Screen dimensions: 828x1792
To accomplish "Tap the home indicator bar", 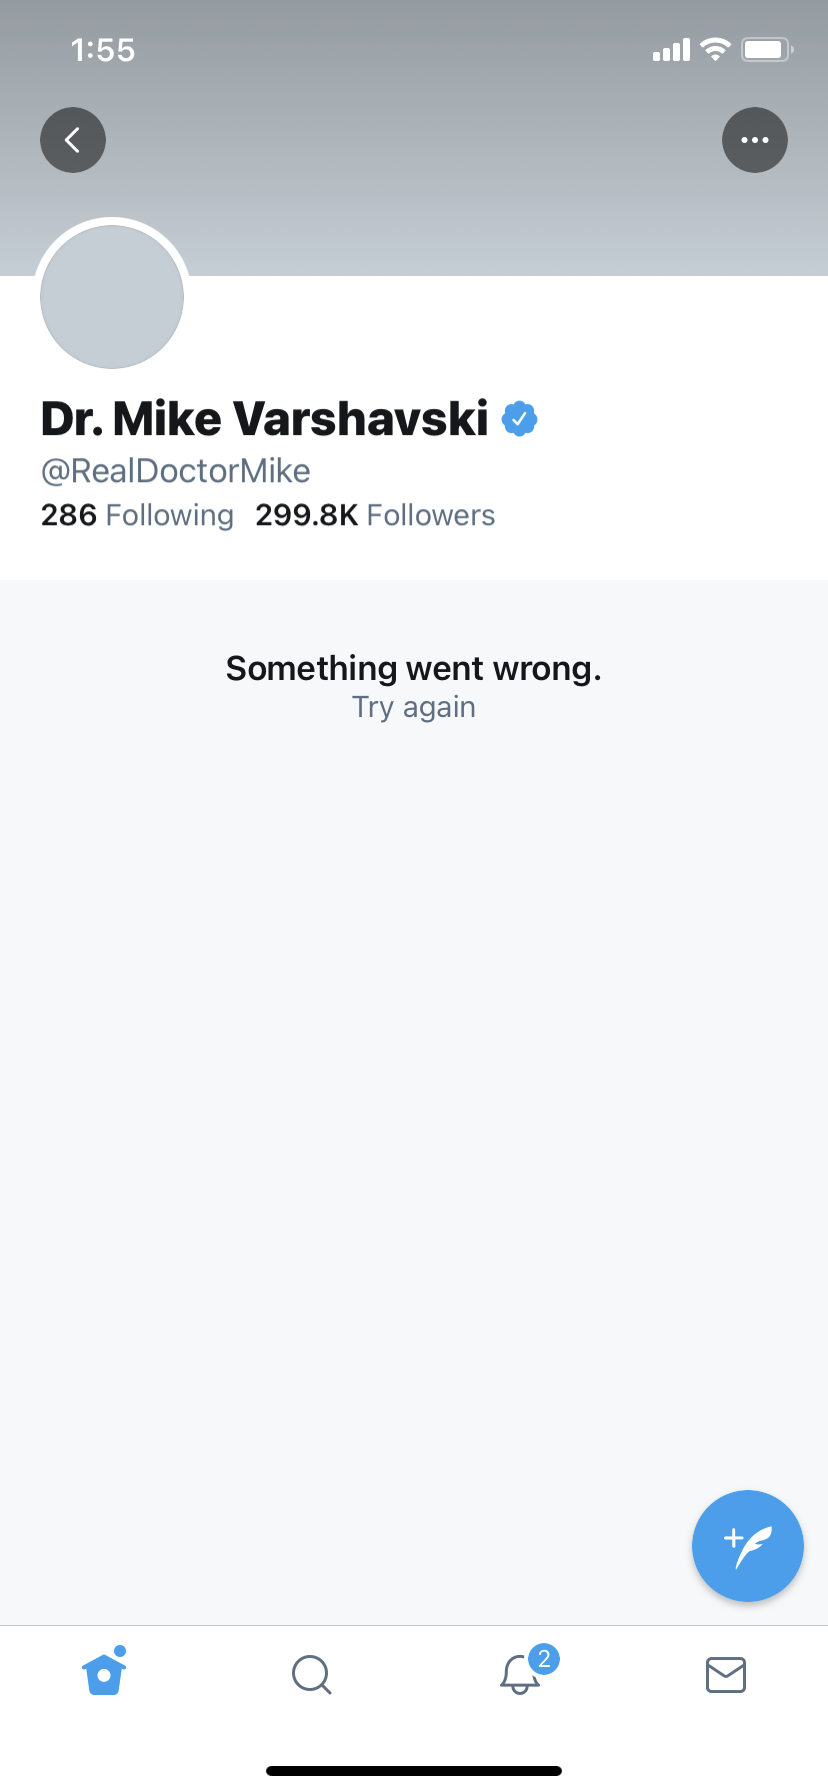I will (x=414, y=1771).
